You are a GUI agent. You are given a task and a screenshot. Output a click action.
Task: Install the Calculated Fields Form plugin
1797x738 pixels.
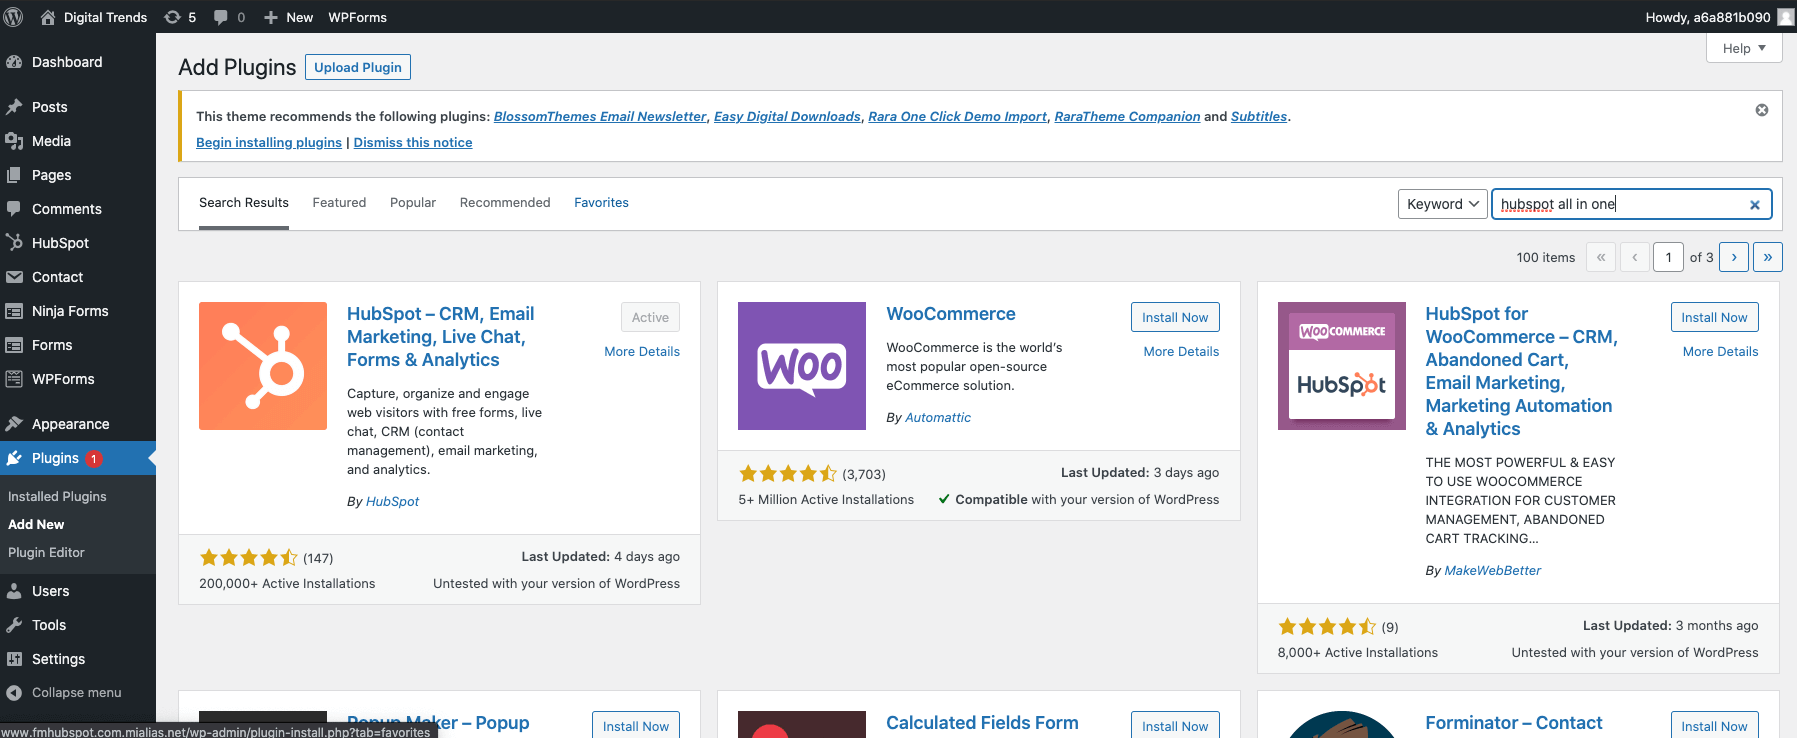[x=1175, y=724]
